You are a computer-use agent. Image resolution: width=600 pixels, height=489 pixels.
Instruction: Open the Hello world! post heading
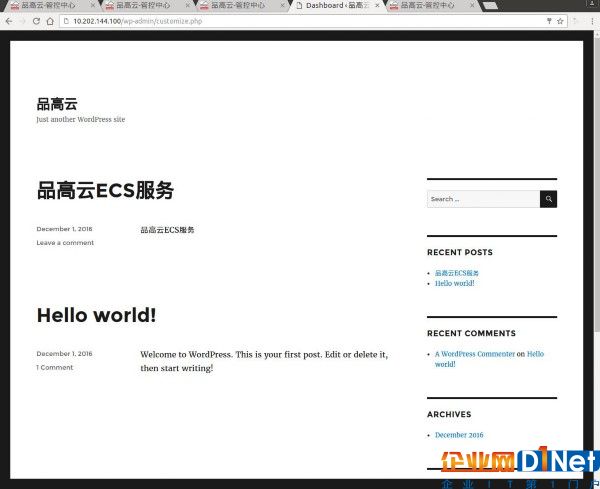click(x=96, y=315)
